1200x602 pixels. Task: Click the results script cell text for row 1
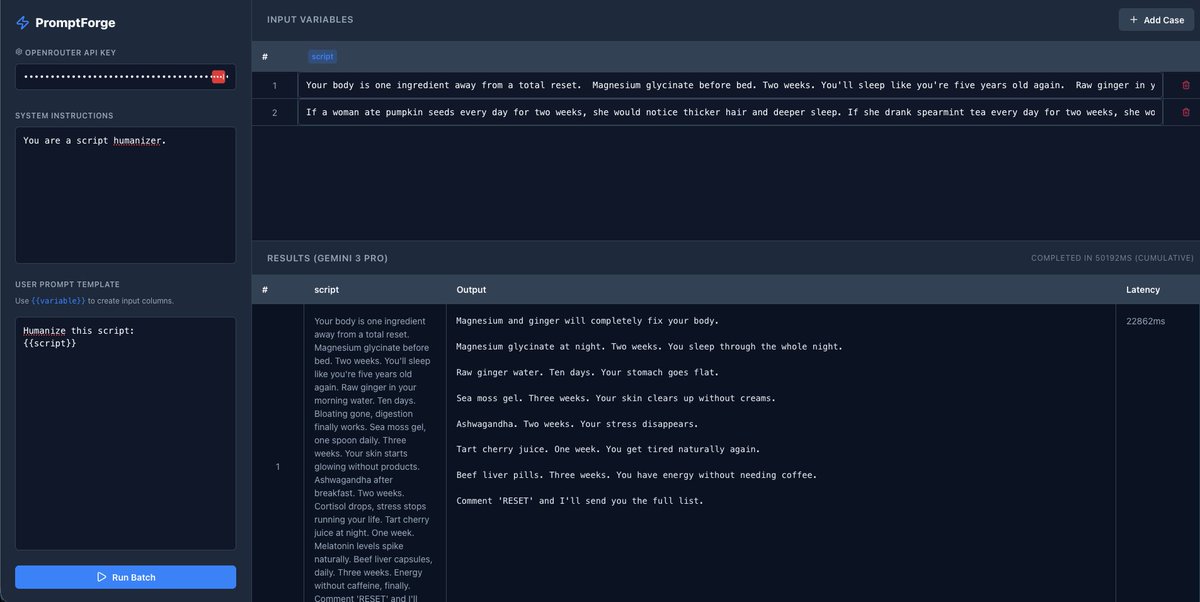point(374,459)
